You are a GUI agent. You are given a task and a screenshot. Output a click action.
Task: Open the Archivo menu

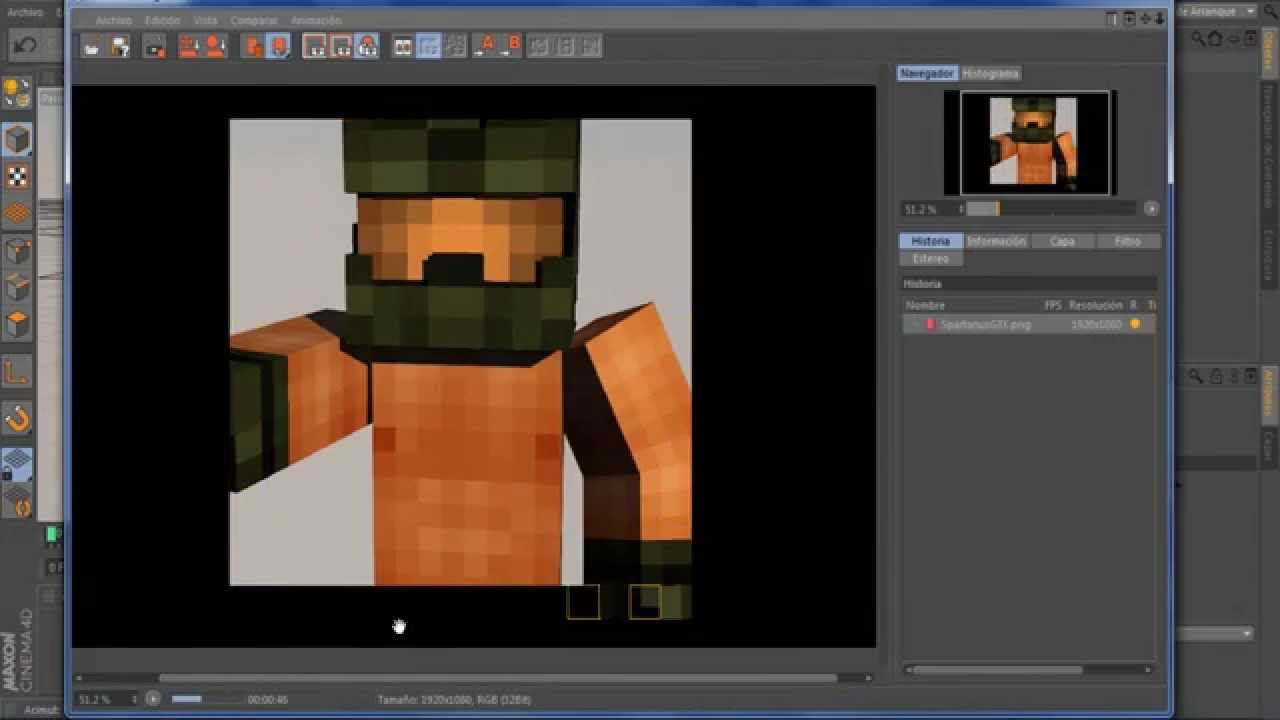tap(114, 20)
